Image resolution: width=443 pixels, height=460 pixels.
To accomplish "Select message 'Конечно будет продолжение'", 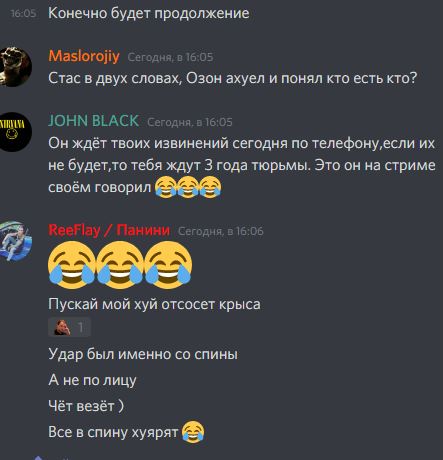I will [149, 13].
